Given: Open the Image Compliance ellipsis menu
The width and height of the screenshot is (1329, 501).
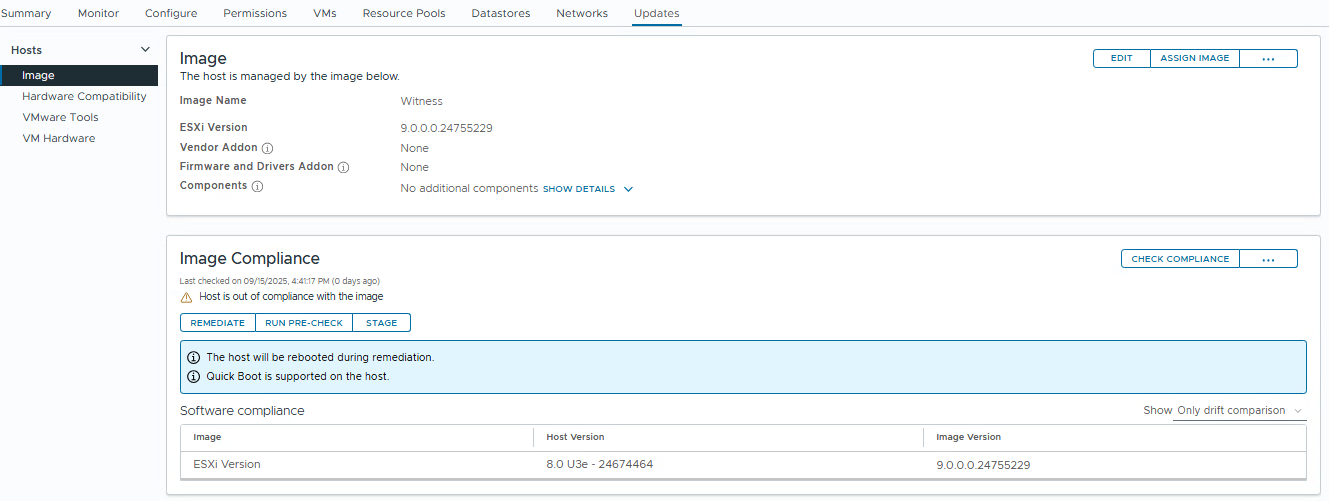Looking at the screenshot, I should click(x=1268, y=259).
